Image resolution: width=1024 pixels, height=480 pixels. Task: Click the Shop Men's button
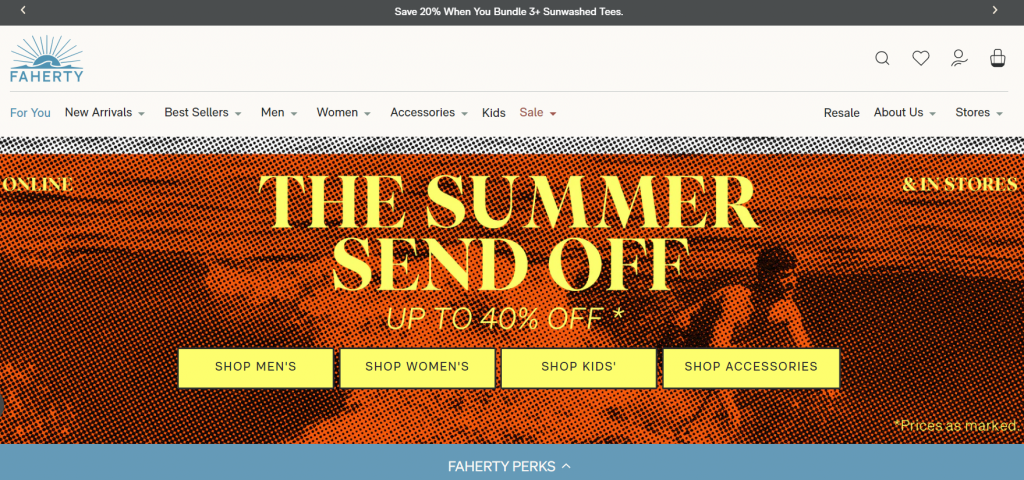pyautogui.click(x=255, y=368)
